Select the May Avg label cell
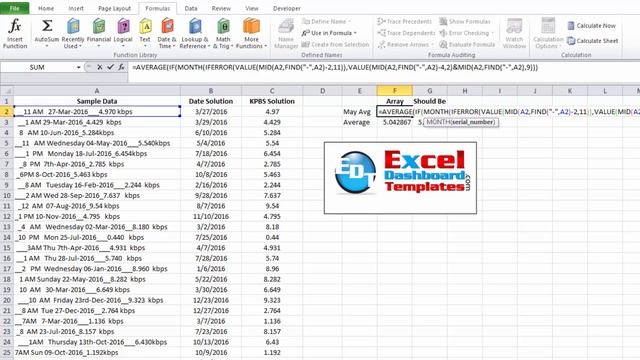Image resolution: width=640 pixels, height=360 pixels. coord(360,111)
